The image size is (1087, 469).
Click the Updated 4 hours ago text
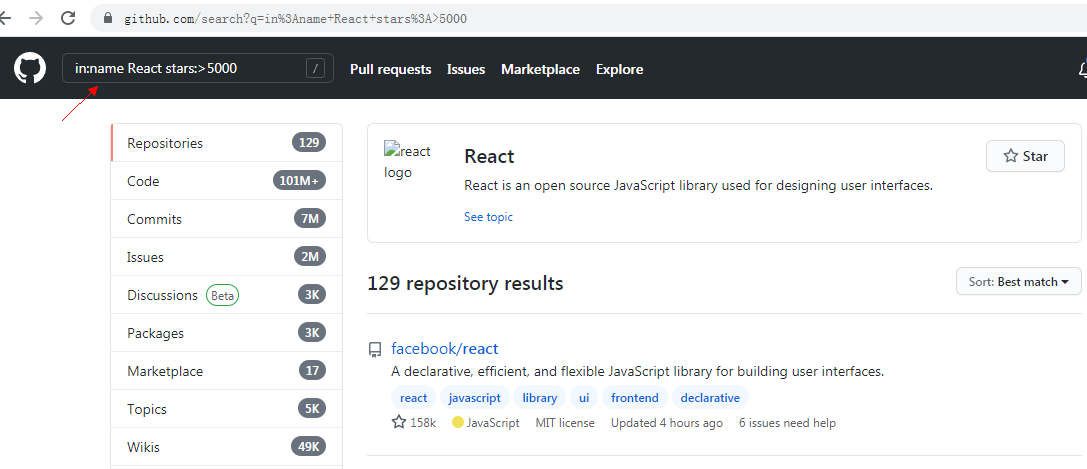[667, 423]
